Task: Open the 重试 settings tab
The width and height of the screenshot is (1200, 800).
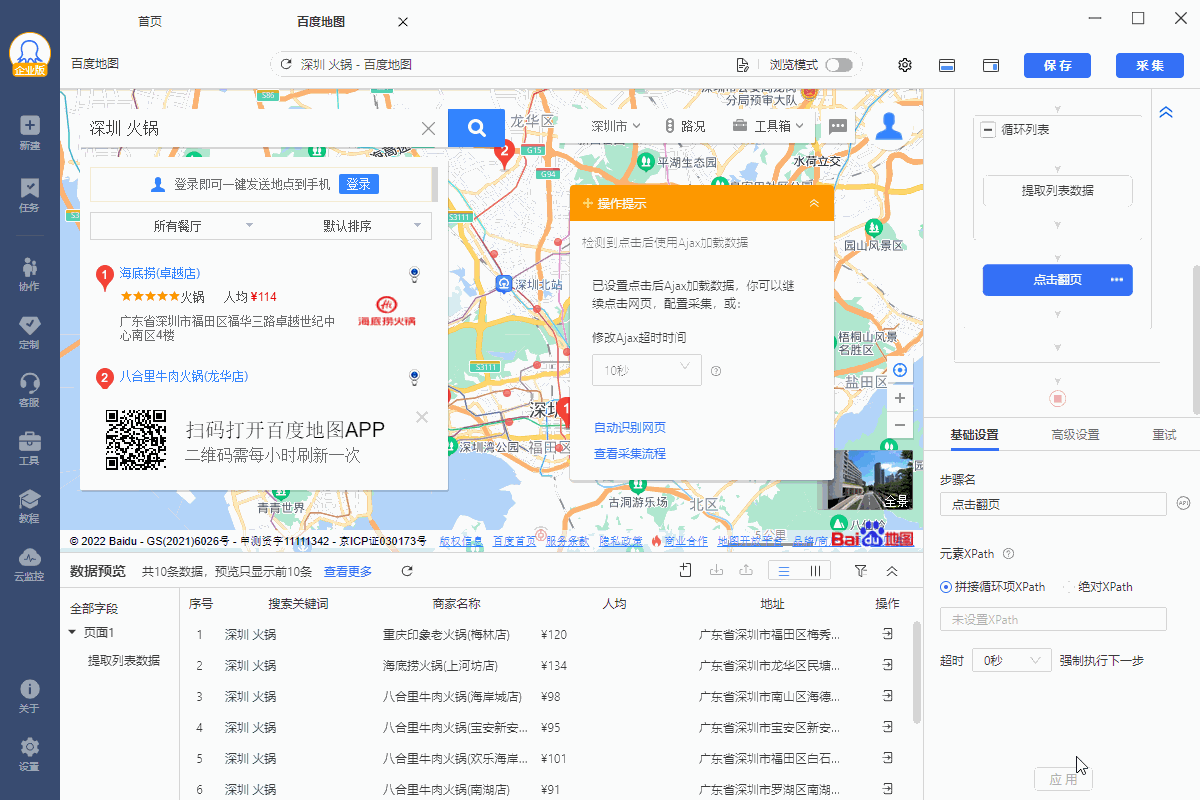Action: [x=1164, y=435]
